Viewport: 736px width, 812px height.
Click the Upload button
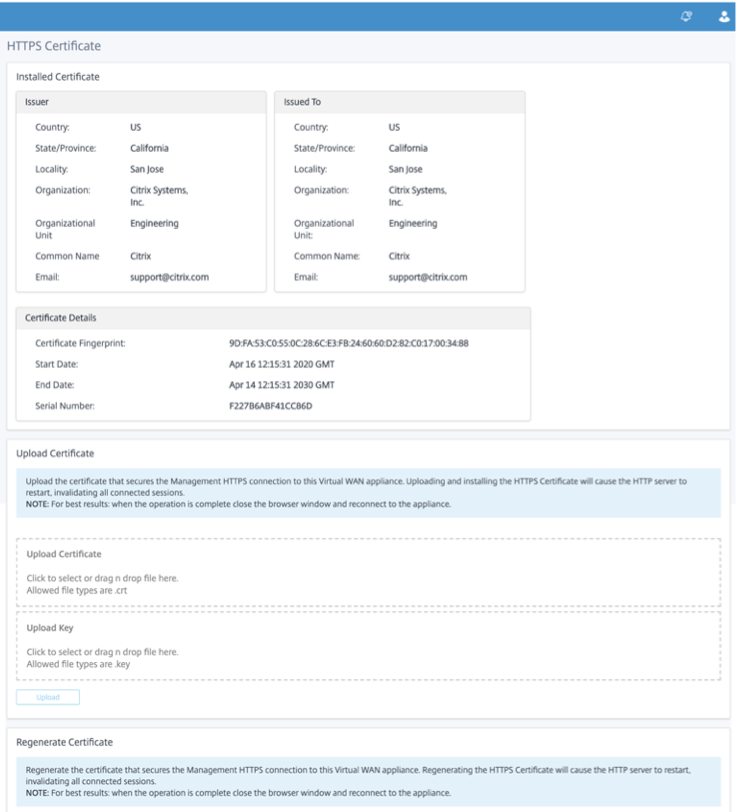coord(48,697)
